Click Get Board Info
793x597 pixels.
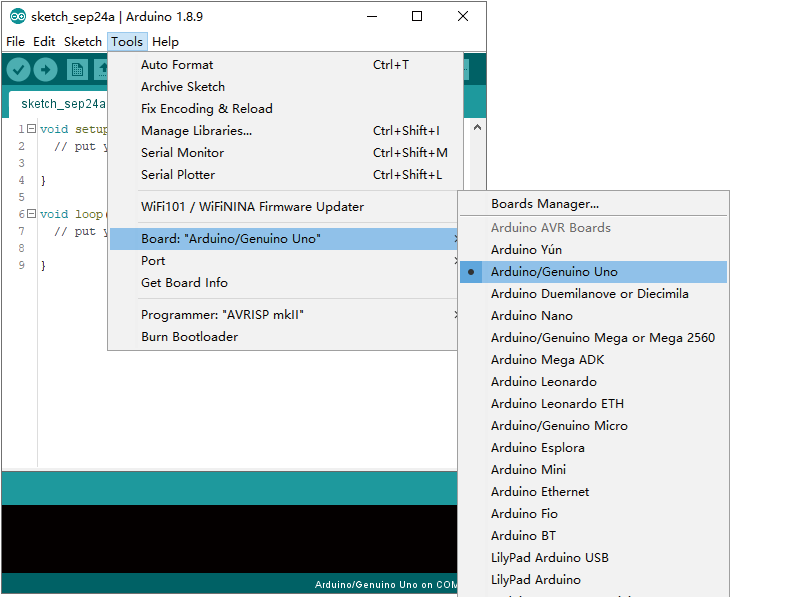pos(285,283)
